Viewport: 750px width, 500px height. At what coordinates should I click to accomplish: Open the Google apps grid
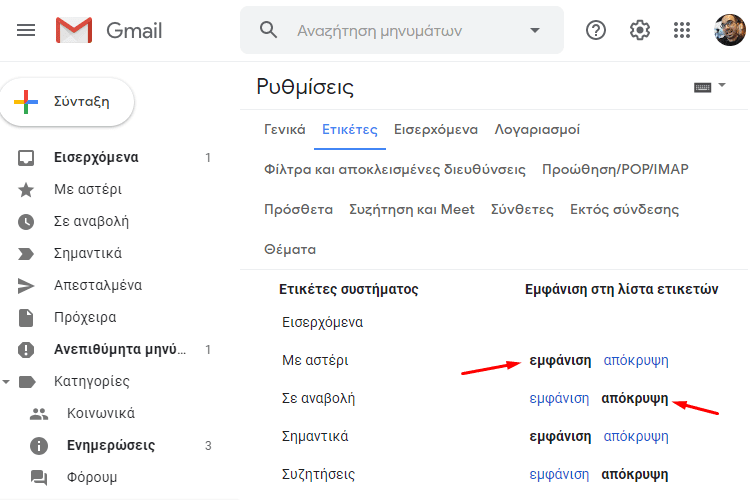(x=682, y=30)
